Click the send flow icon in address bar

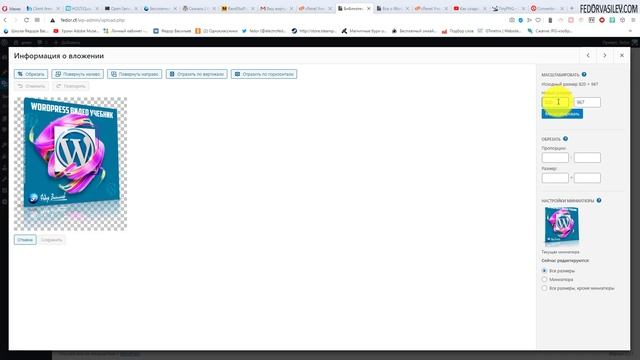point(529,20)
